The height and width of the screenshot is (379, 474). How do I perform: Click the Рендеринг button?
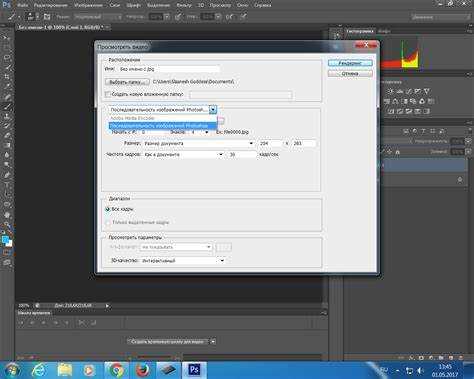[x=350, y=63]
